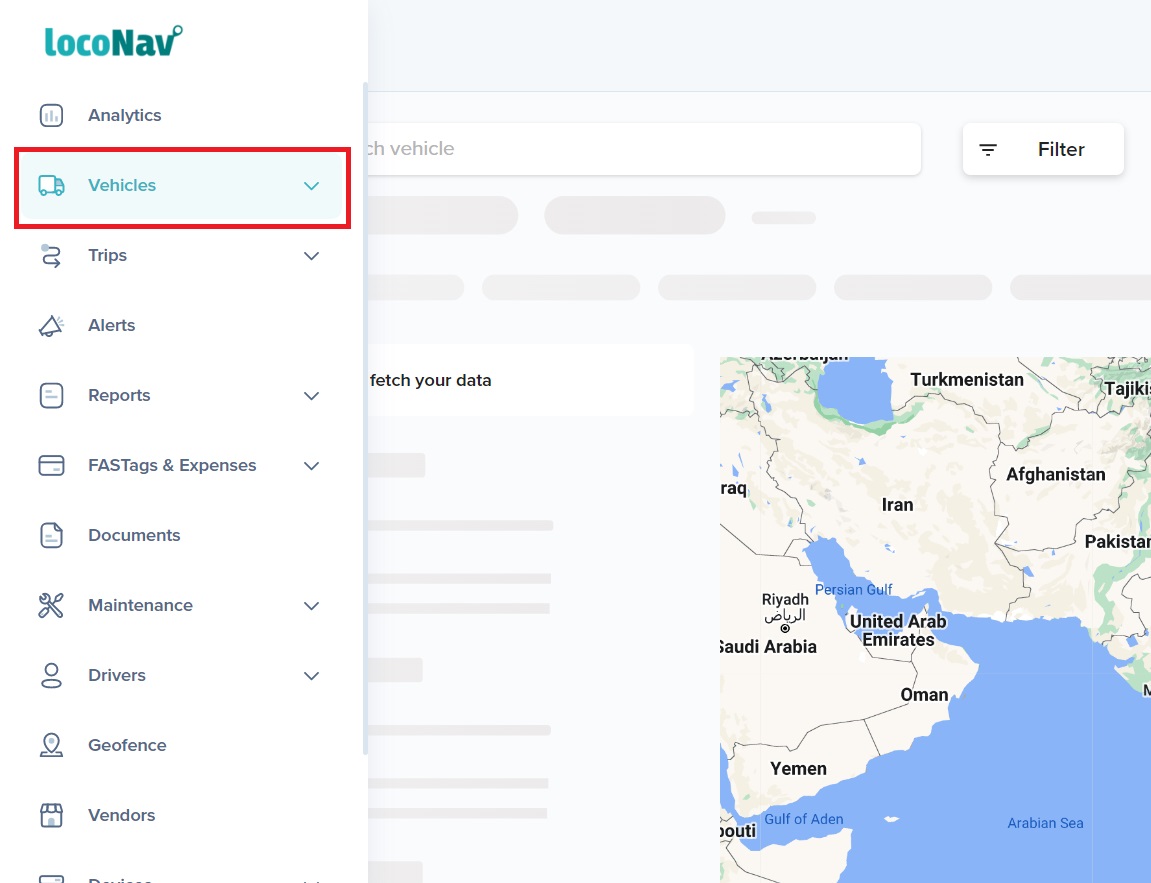Click the Vendors store icon
1151x883 pixels.
coord(51,815)
